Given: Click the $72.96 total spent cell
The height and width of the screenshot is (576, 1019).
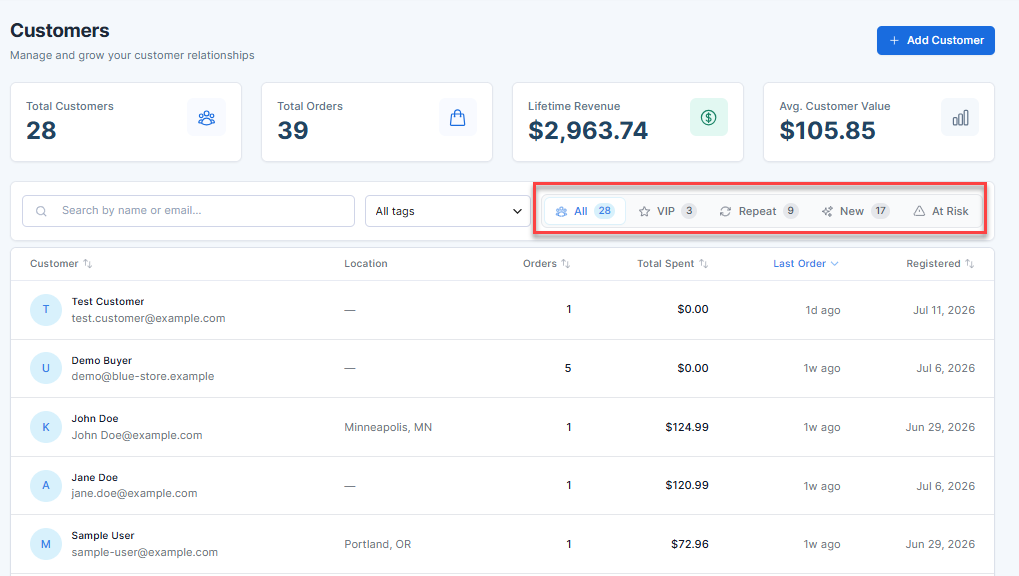Looking at the screenshot, I should pos(690,544).
